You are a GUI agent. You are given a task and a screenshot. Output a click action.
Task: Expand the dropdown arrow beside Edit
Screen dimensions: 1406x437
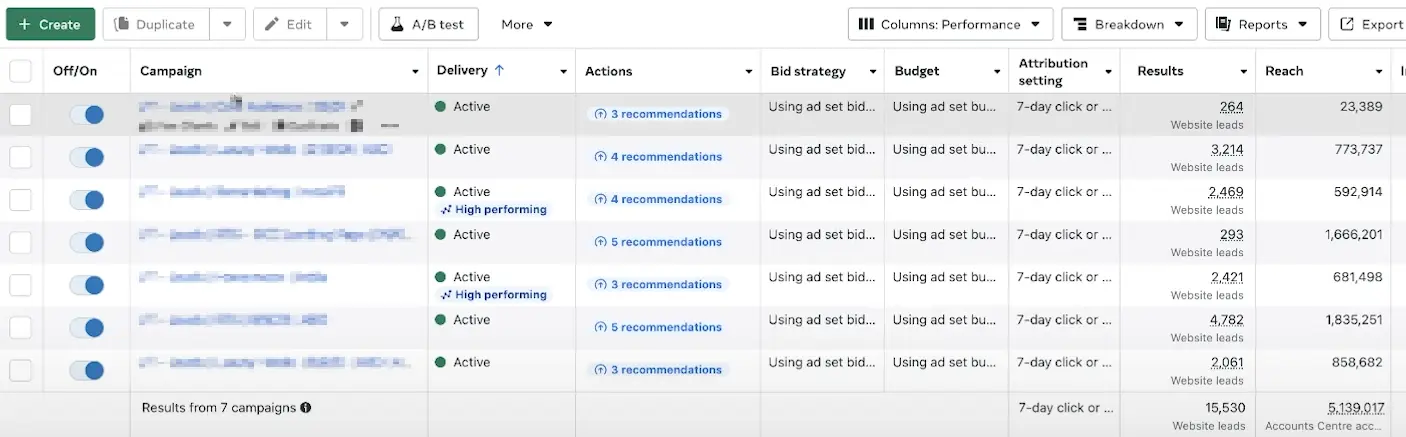pos(344,24)
